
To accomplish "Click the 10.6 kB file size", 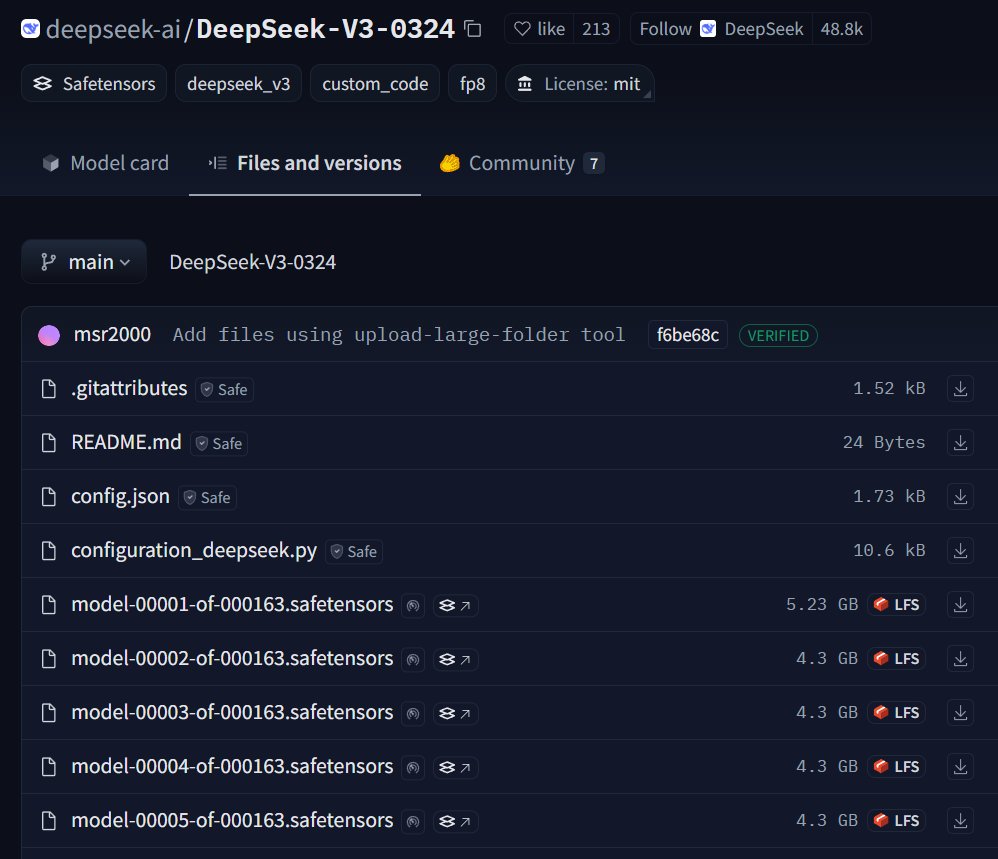I will coord(889,550).
